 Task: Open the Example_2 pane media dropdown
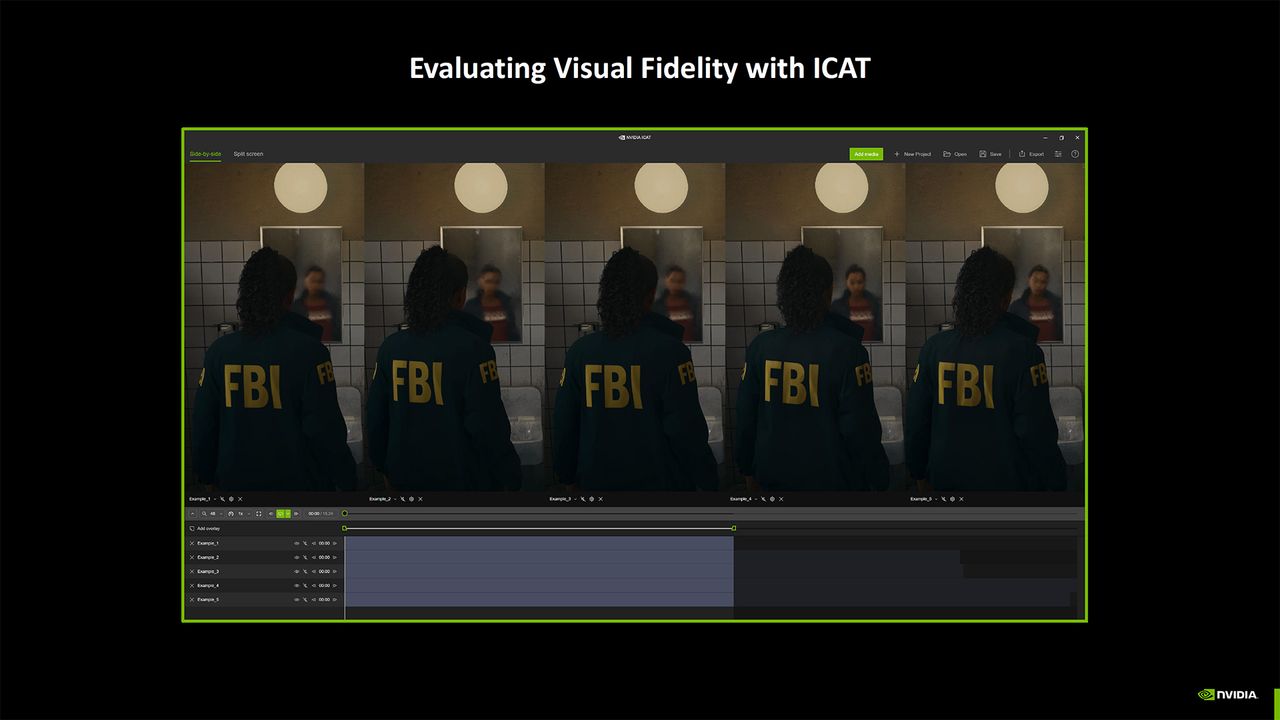click(394, 498)
